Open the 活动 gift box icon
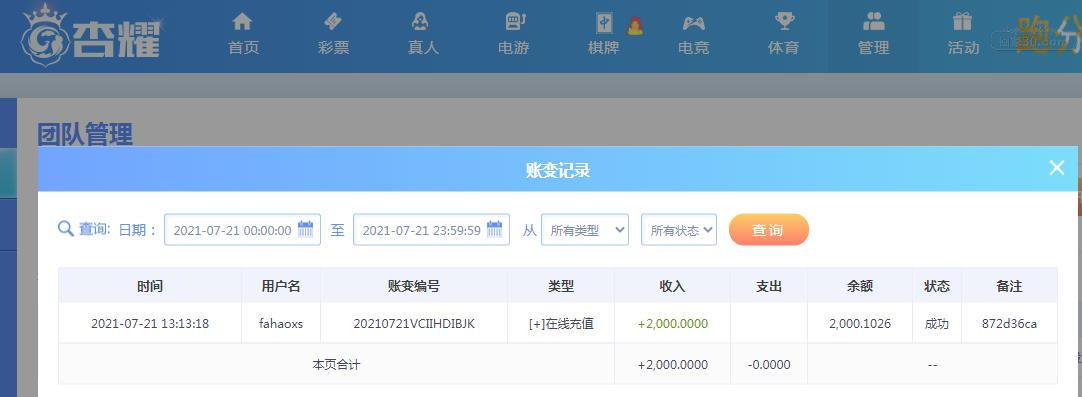The height and width of the screenshot is (397, 1082). point(962,21)
